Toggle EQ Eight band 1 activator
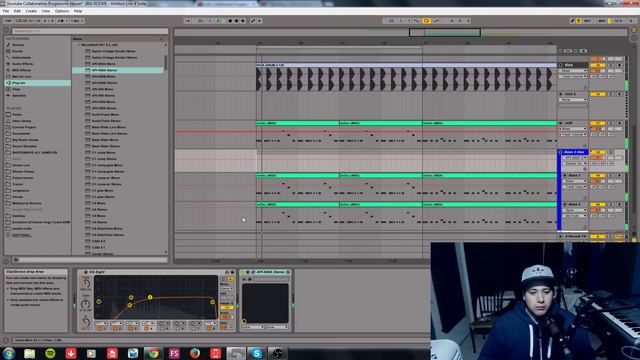The width and height of the screenshot is (640, 360). (x=99, y=328)
